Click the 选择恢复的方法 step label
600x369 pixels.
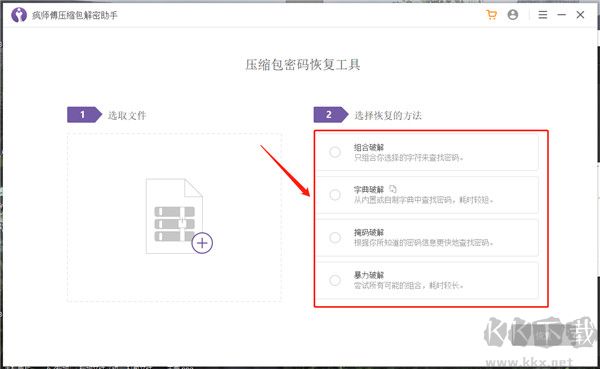[388, 115]
